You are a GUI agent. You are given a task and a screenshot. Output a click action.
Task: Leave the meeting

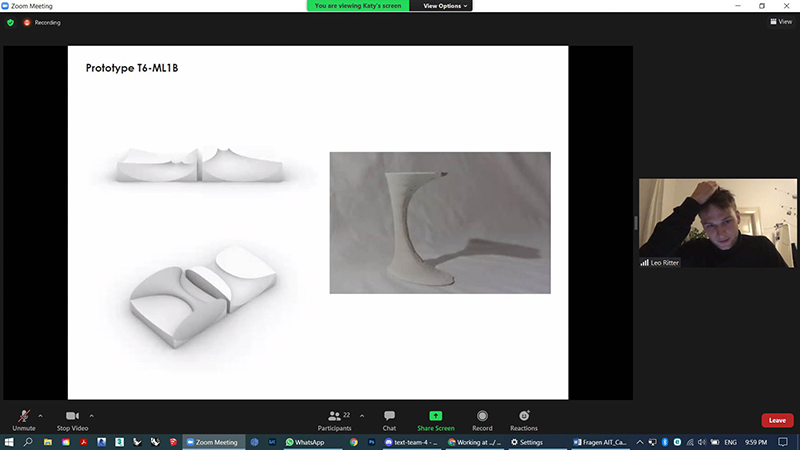777,420
